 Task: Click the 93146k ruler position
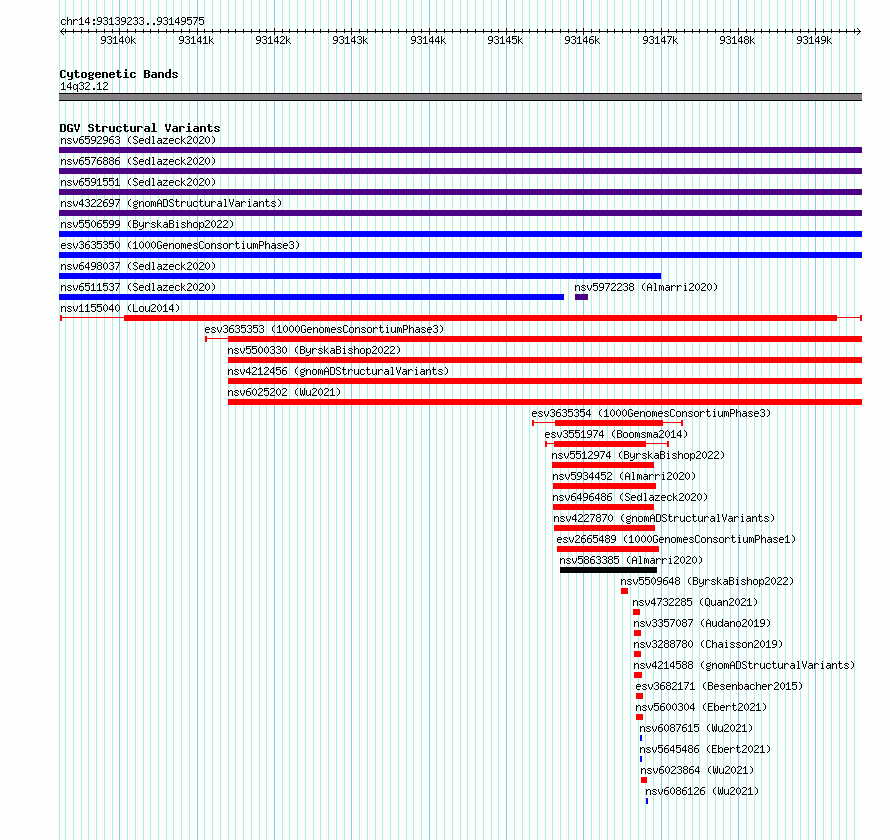tap(582, 40)
